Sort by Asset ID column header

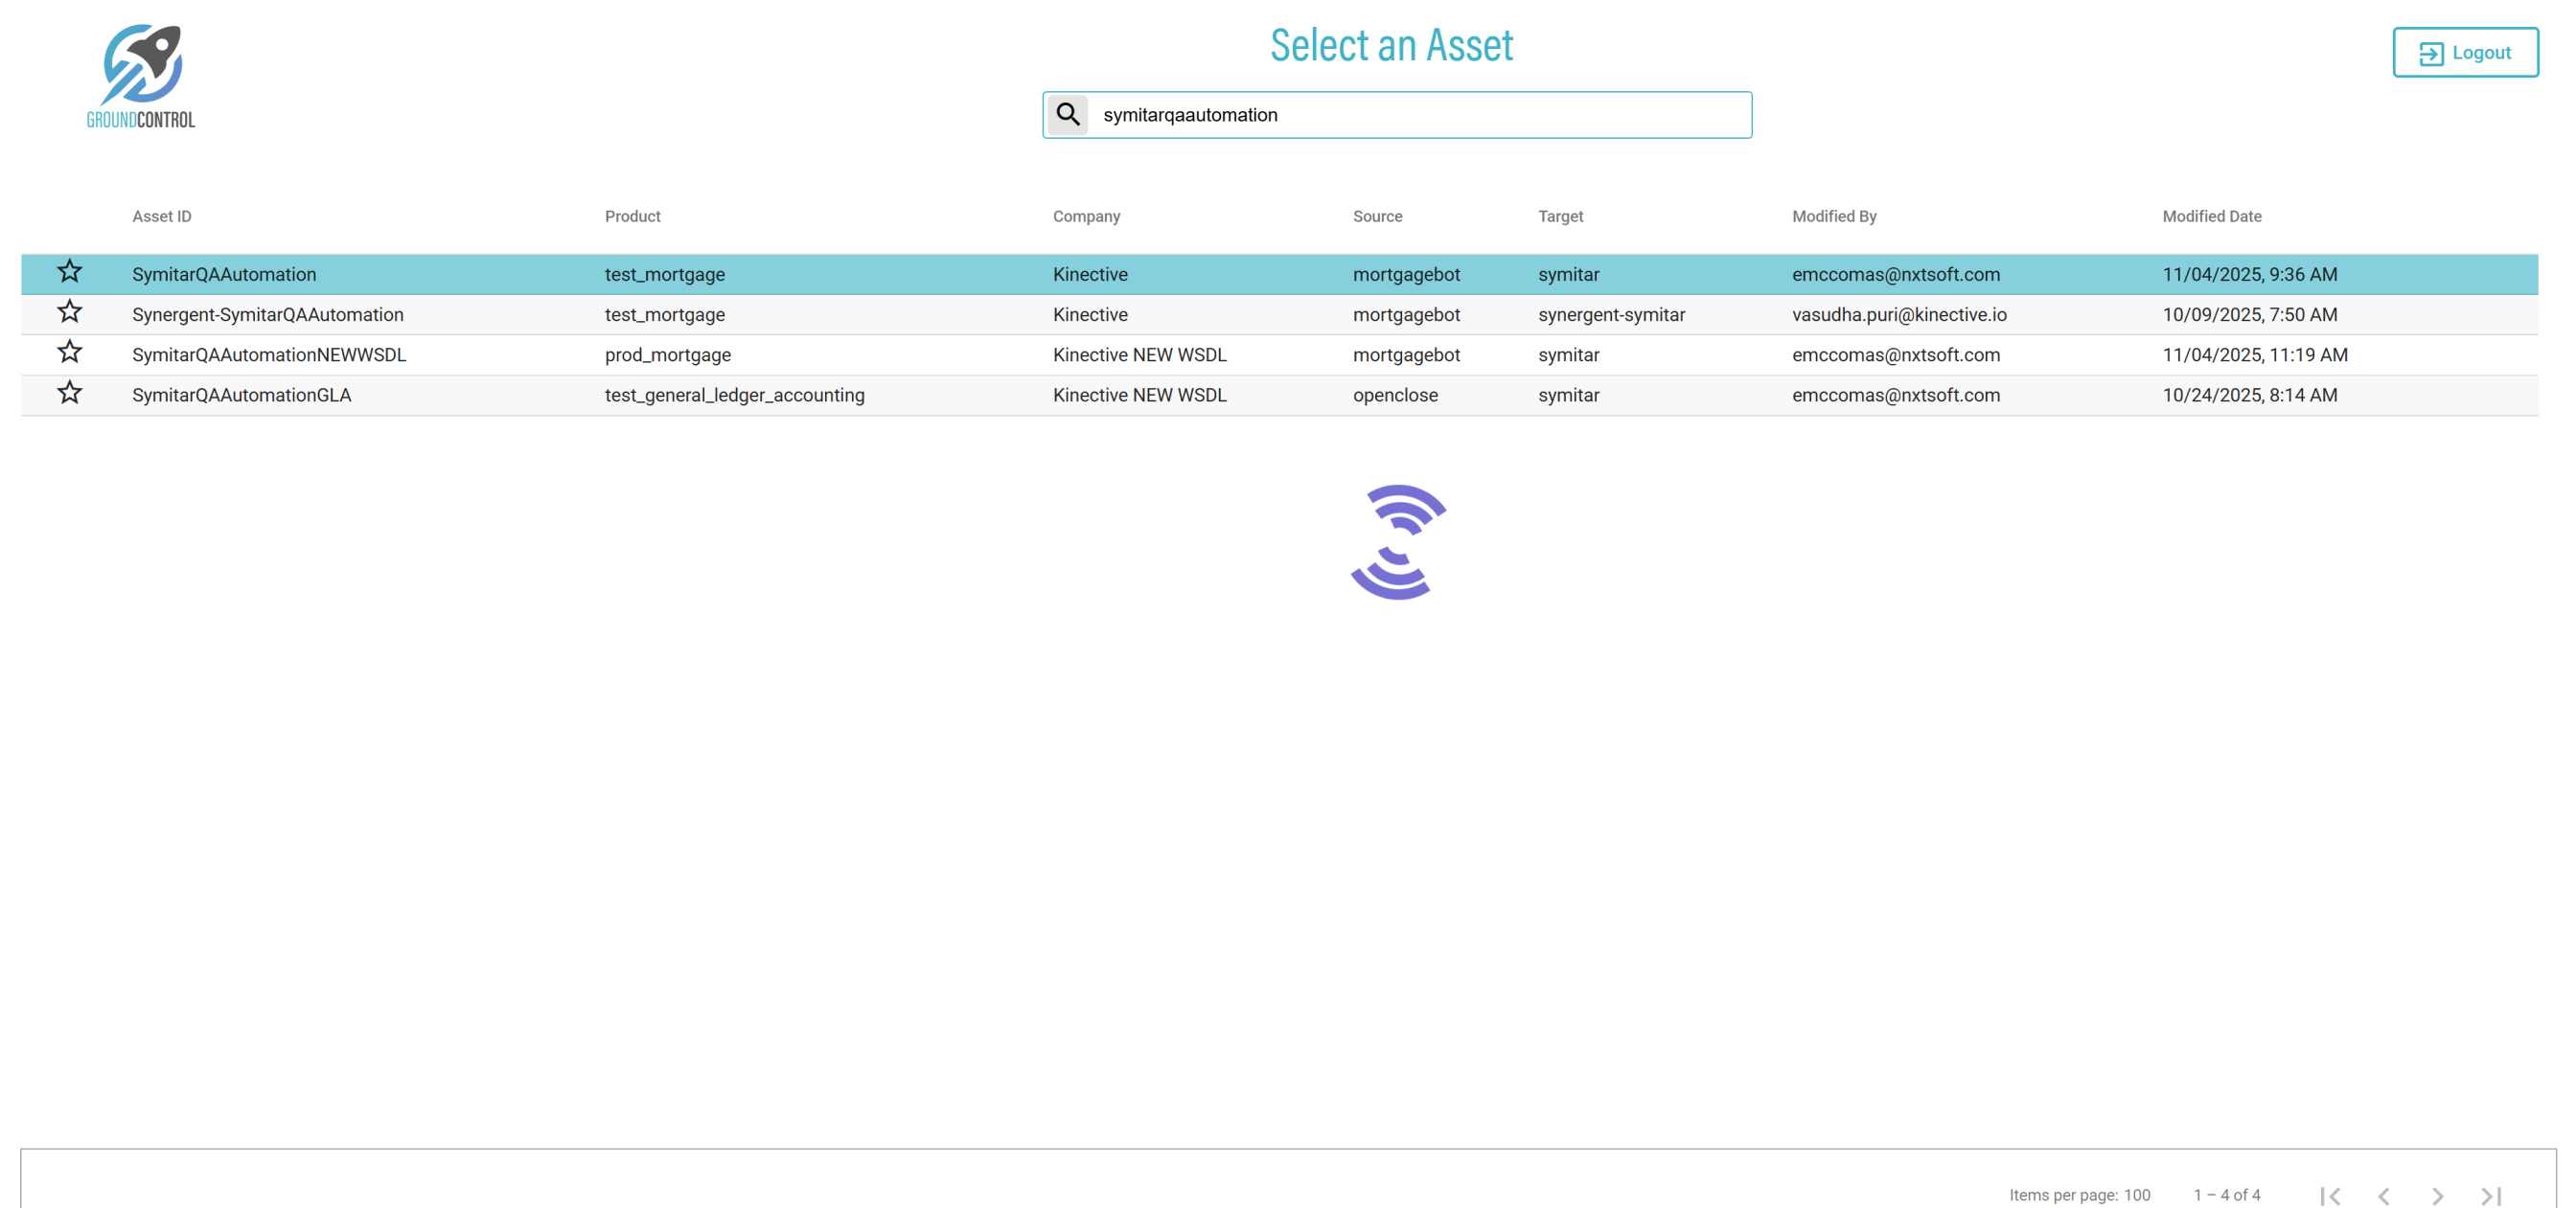[161, 216]
